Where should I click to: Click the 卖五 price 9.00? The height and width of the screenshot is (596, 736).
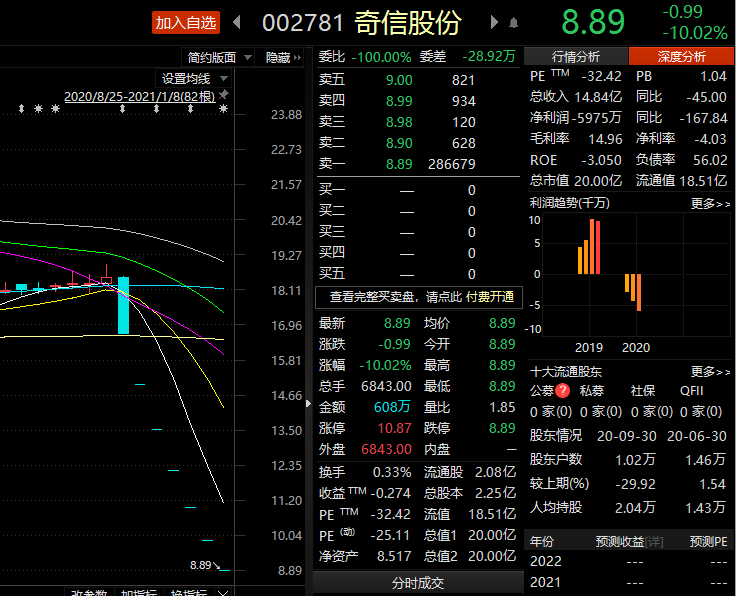click(399, 80)
